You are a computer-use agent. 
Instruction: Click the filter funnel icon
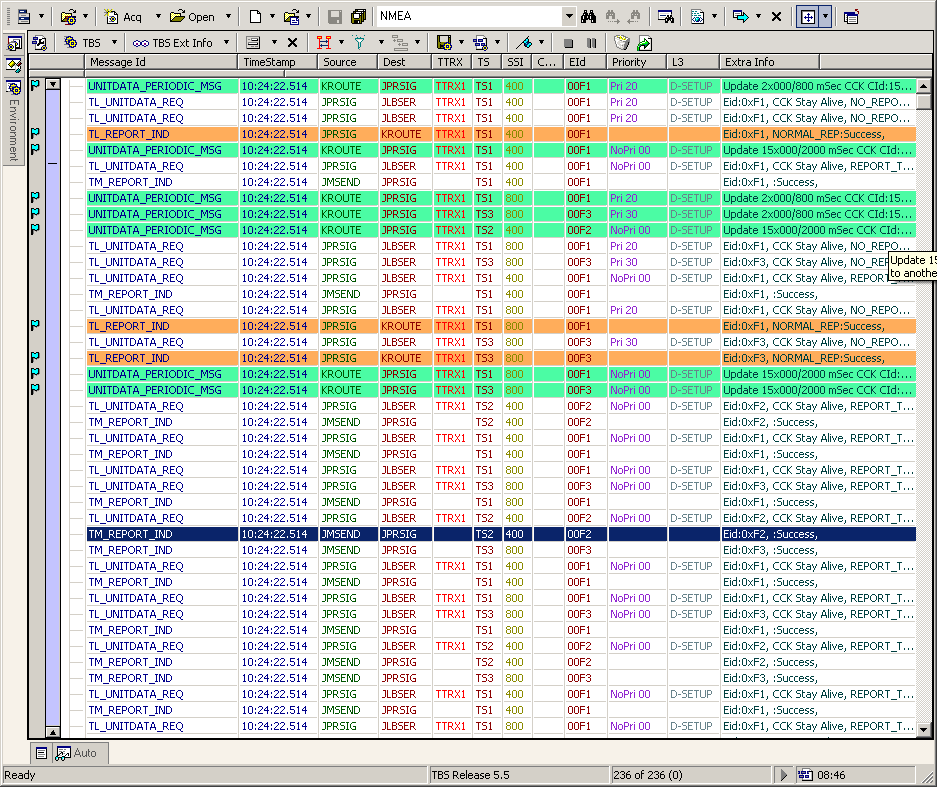point(358,43)
